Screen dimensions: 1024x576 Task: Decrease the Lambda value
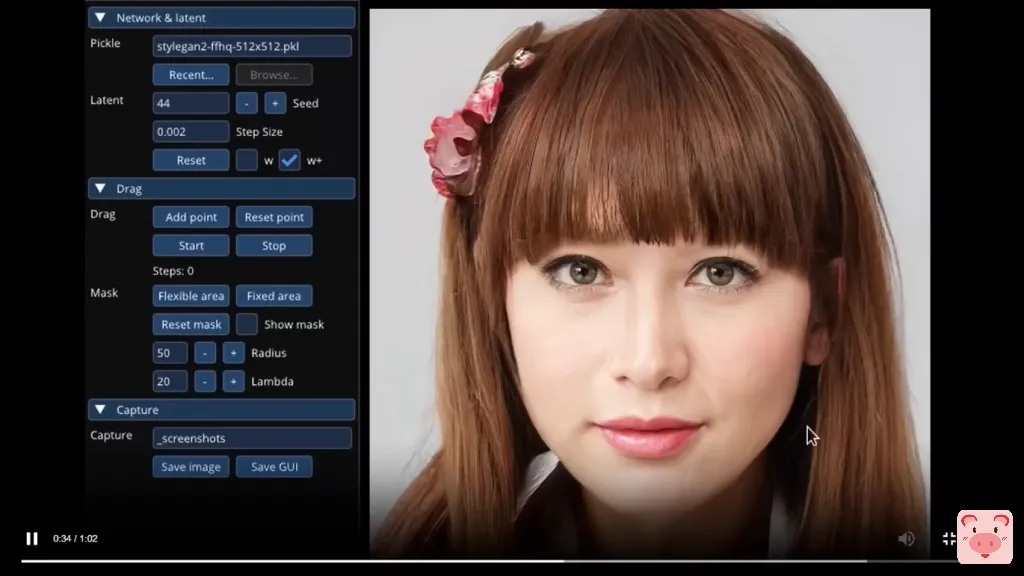tap(204, 381)
